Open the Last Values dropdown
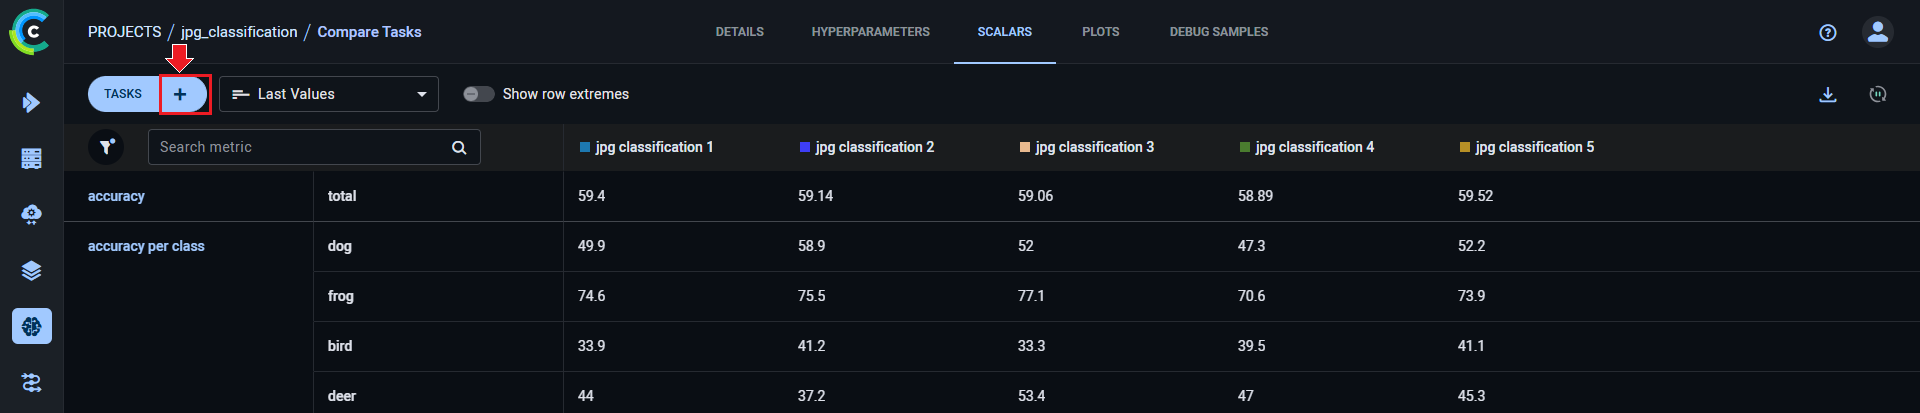 coord(329,94)
